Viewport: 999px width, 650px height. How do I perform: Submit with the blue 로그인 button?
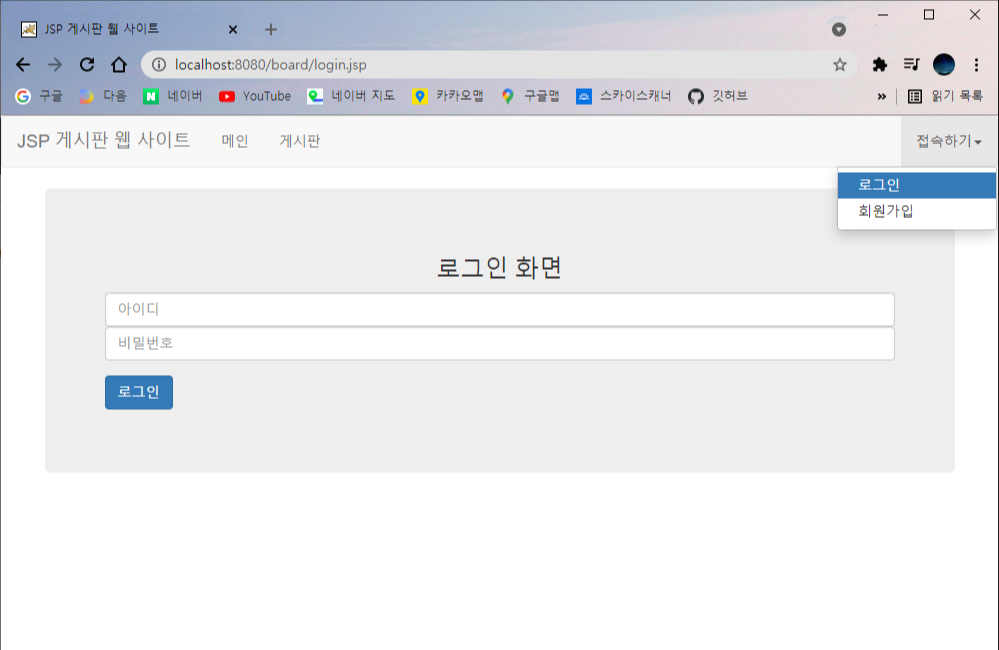(139, 392)
